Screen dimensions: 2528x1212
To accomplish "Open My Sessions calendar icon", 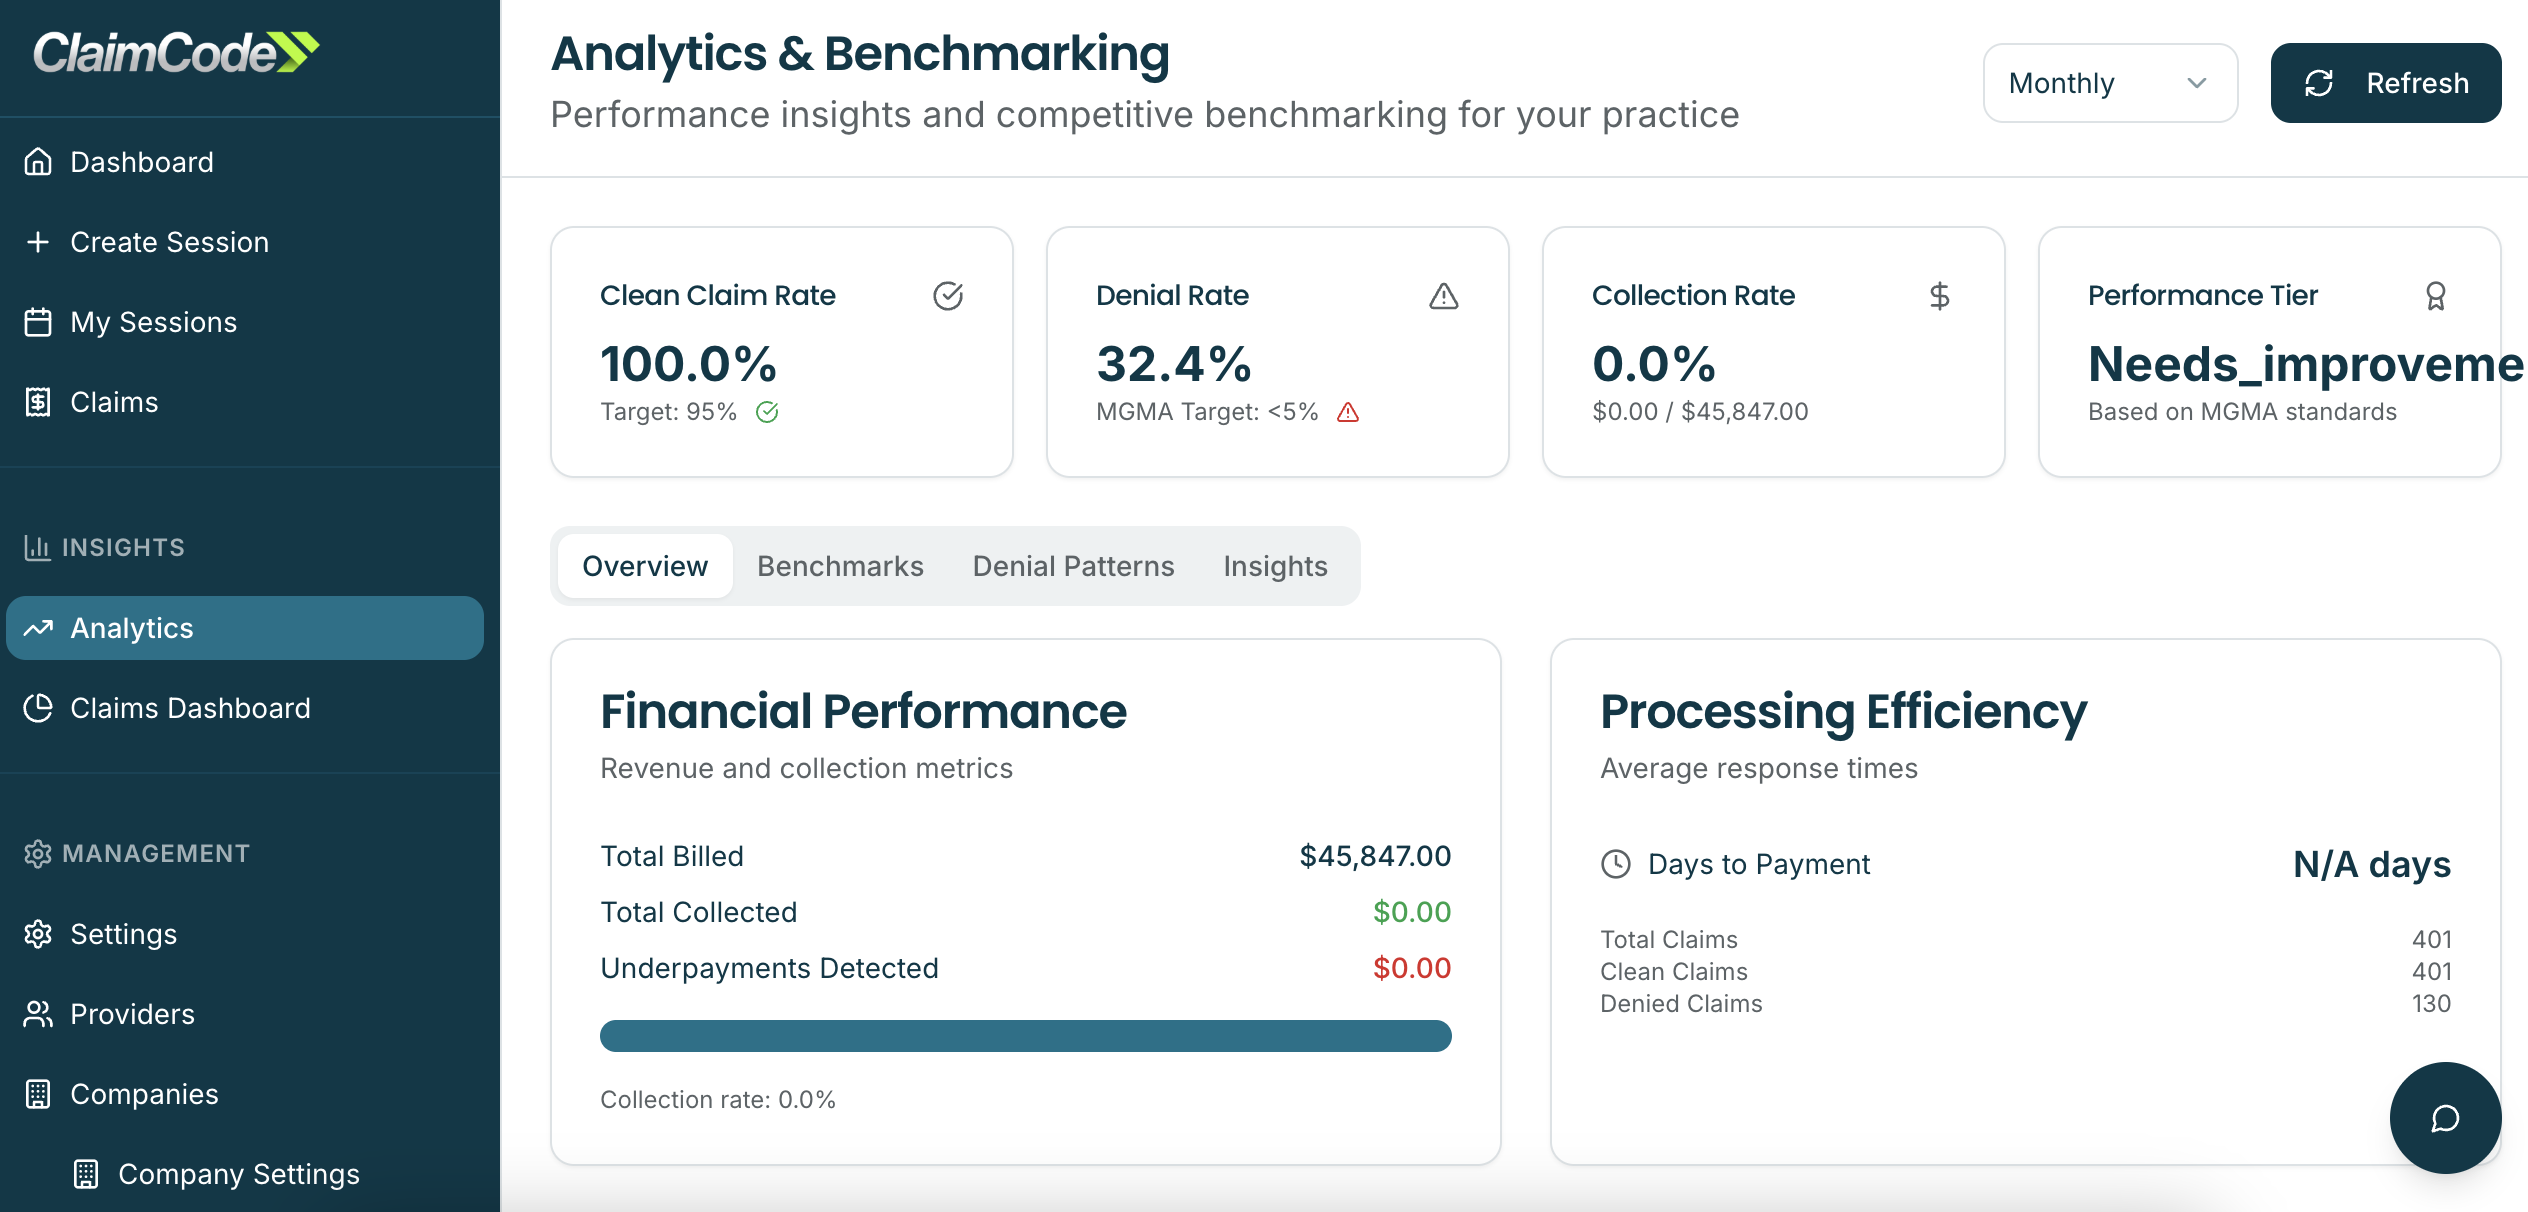I will click(x=38, y=321).
